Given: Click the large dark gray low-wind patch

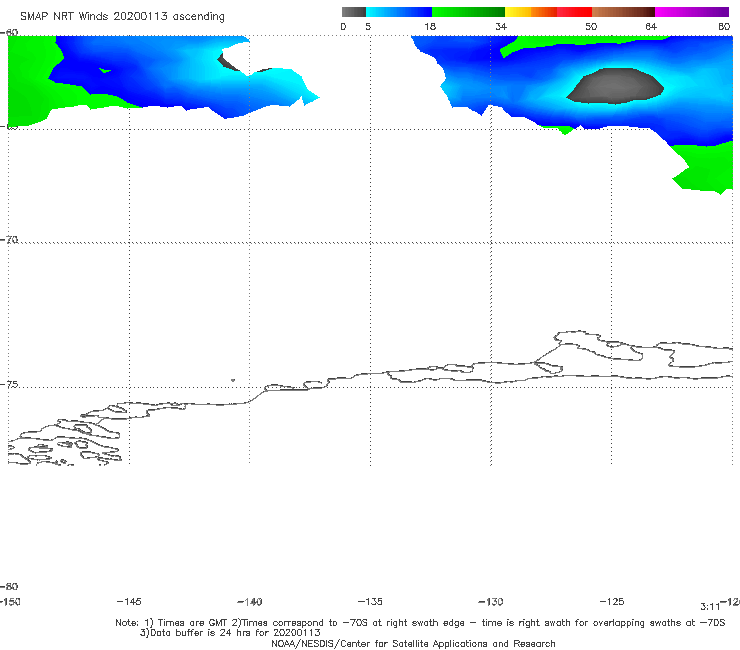Looking at the screenshot, I should coord(615,86).
